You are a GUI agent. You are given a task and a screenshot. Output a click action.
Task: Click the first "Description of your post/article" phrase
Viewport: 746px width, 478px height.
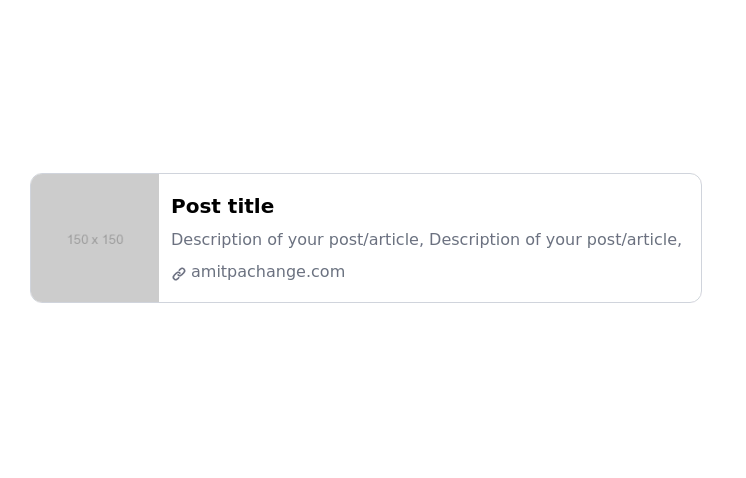tap(295, 240)
